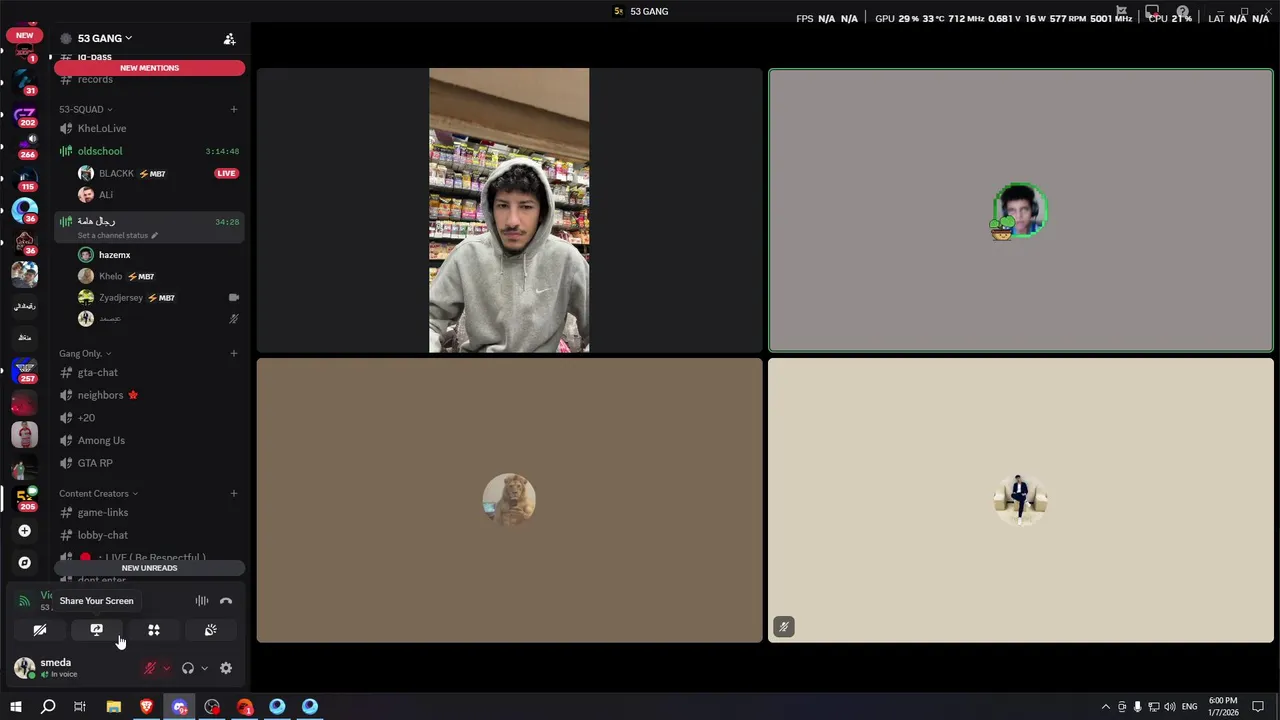The height and width of the screenshot is (720, 1280).
Task: Open server with 115 badge
Action: [x=25, y=180]
